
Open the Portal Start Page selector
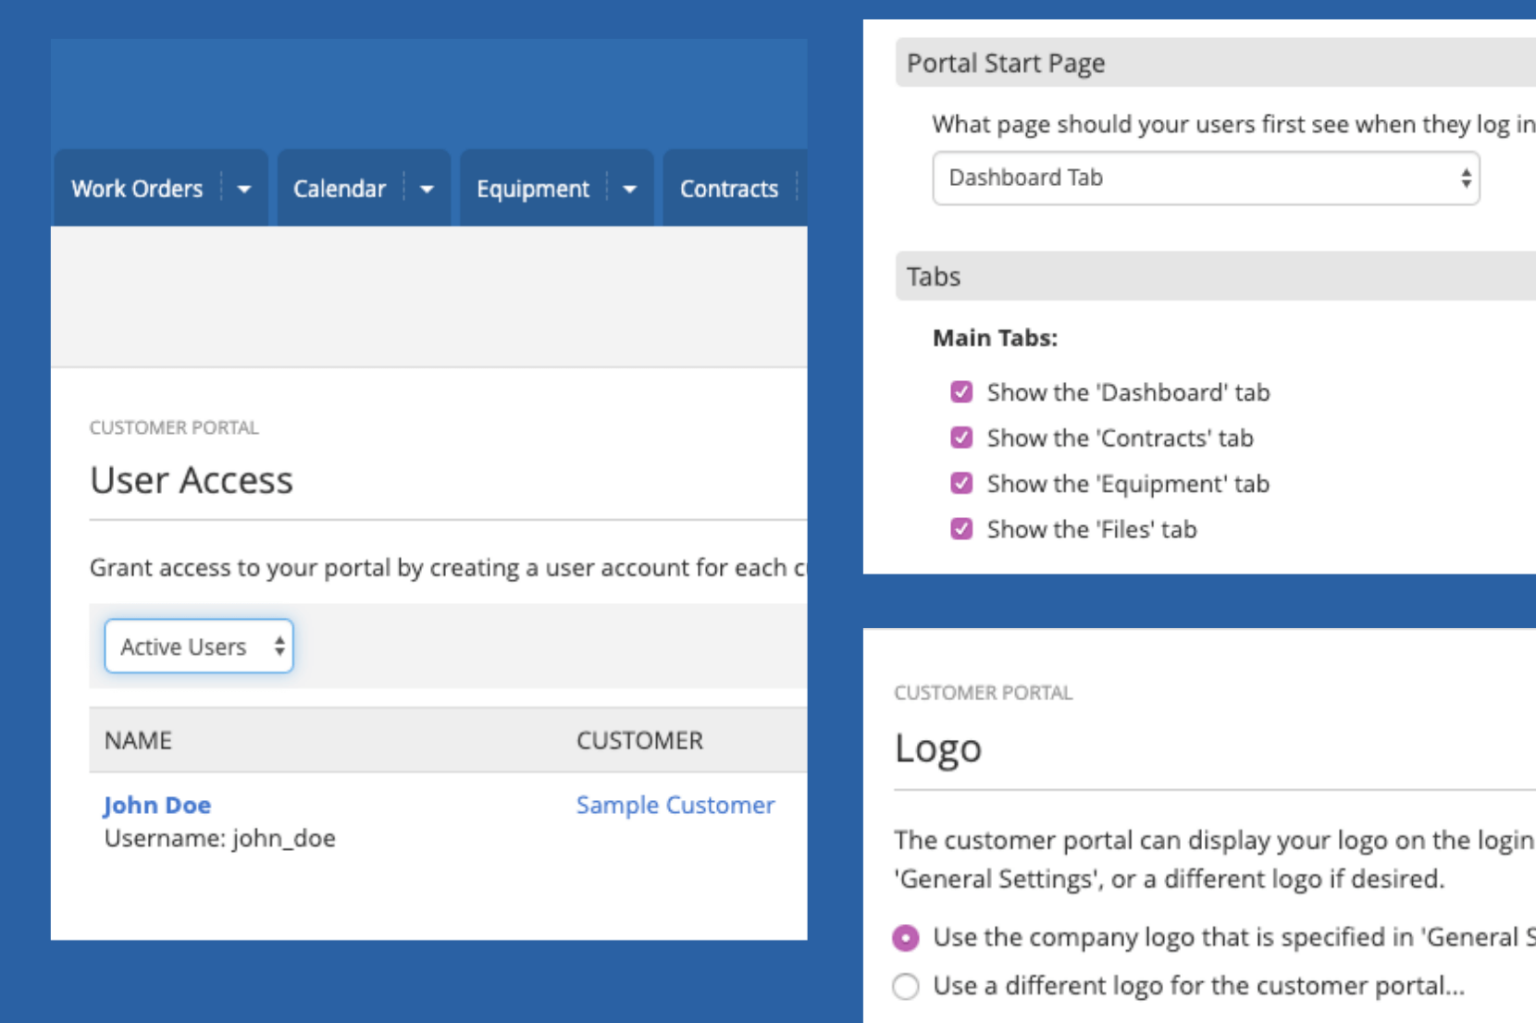click(x=1205, y=178)
